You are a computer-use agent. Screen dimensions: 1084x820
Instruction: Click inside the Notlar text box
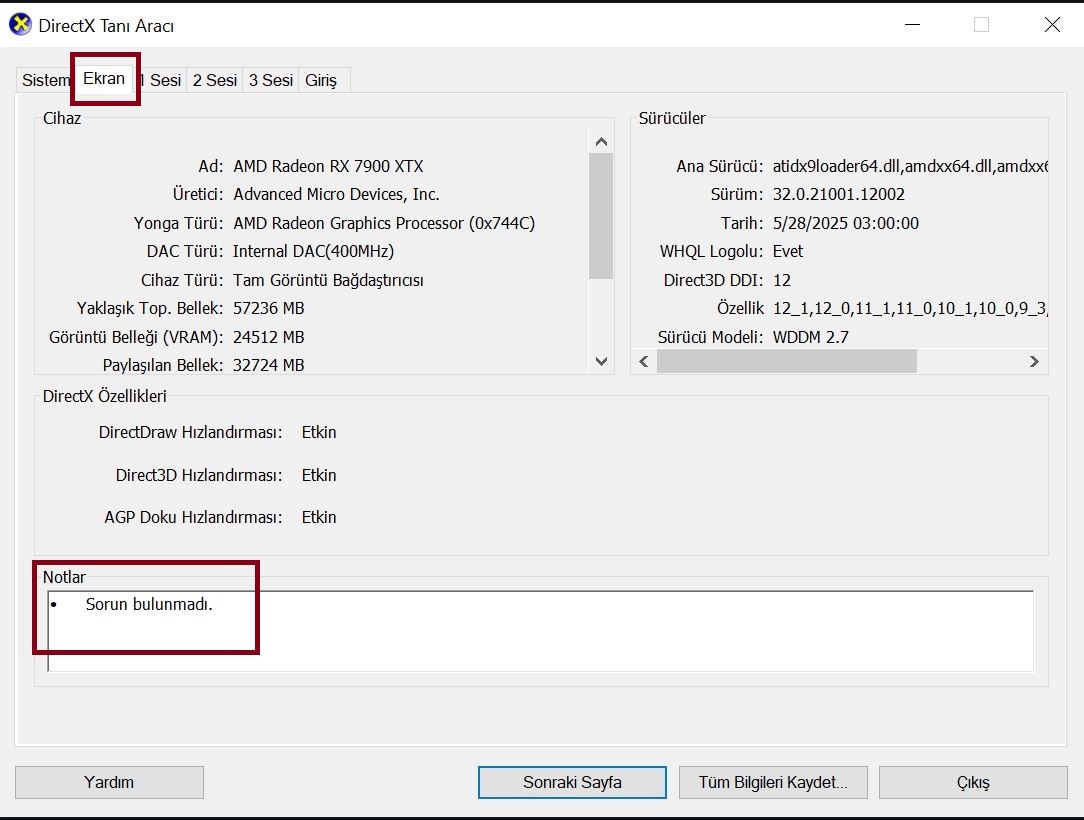[541, 631]
